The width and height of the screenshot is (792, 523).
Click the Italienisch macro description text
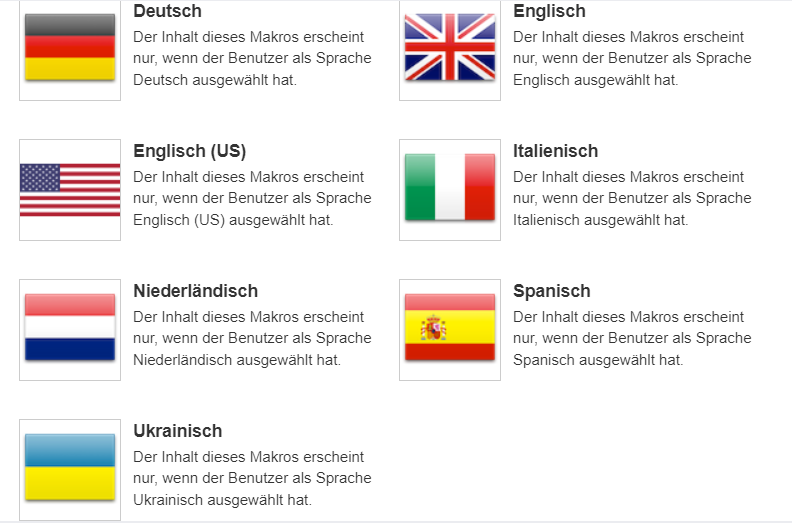(x=632, y=198)
